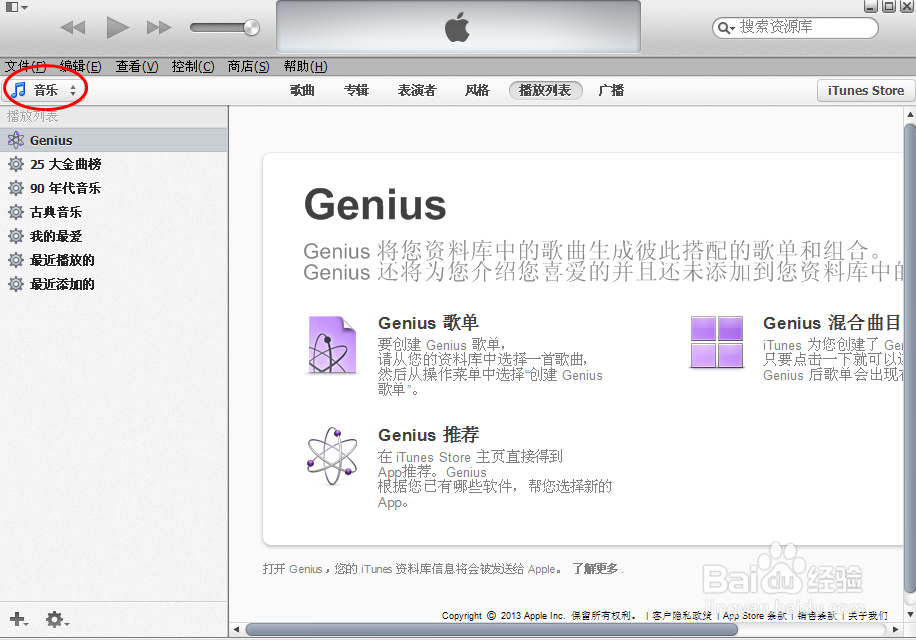
Task: Open the 客户隐私政策 link
Action: click(682, 615)
